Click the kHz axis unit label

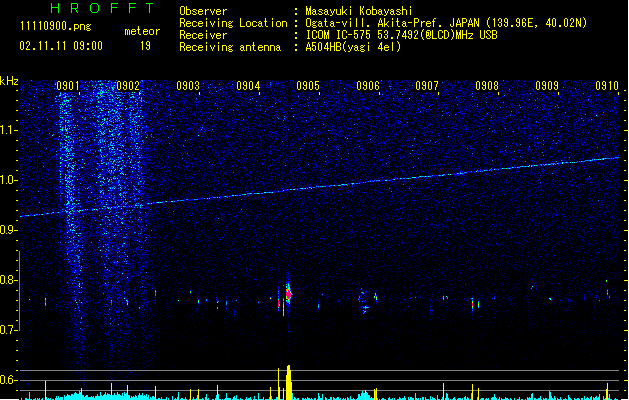9,81
